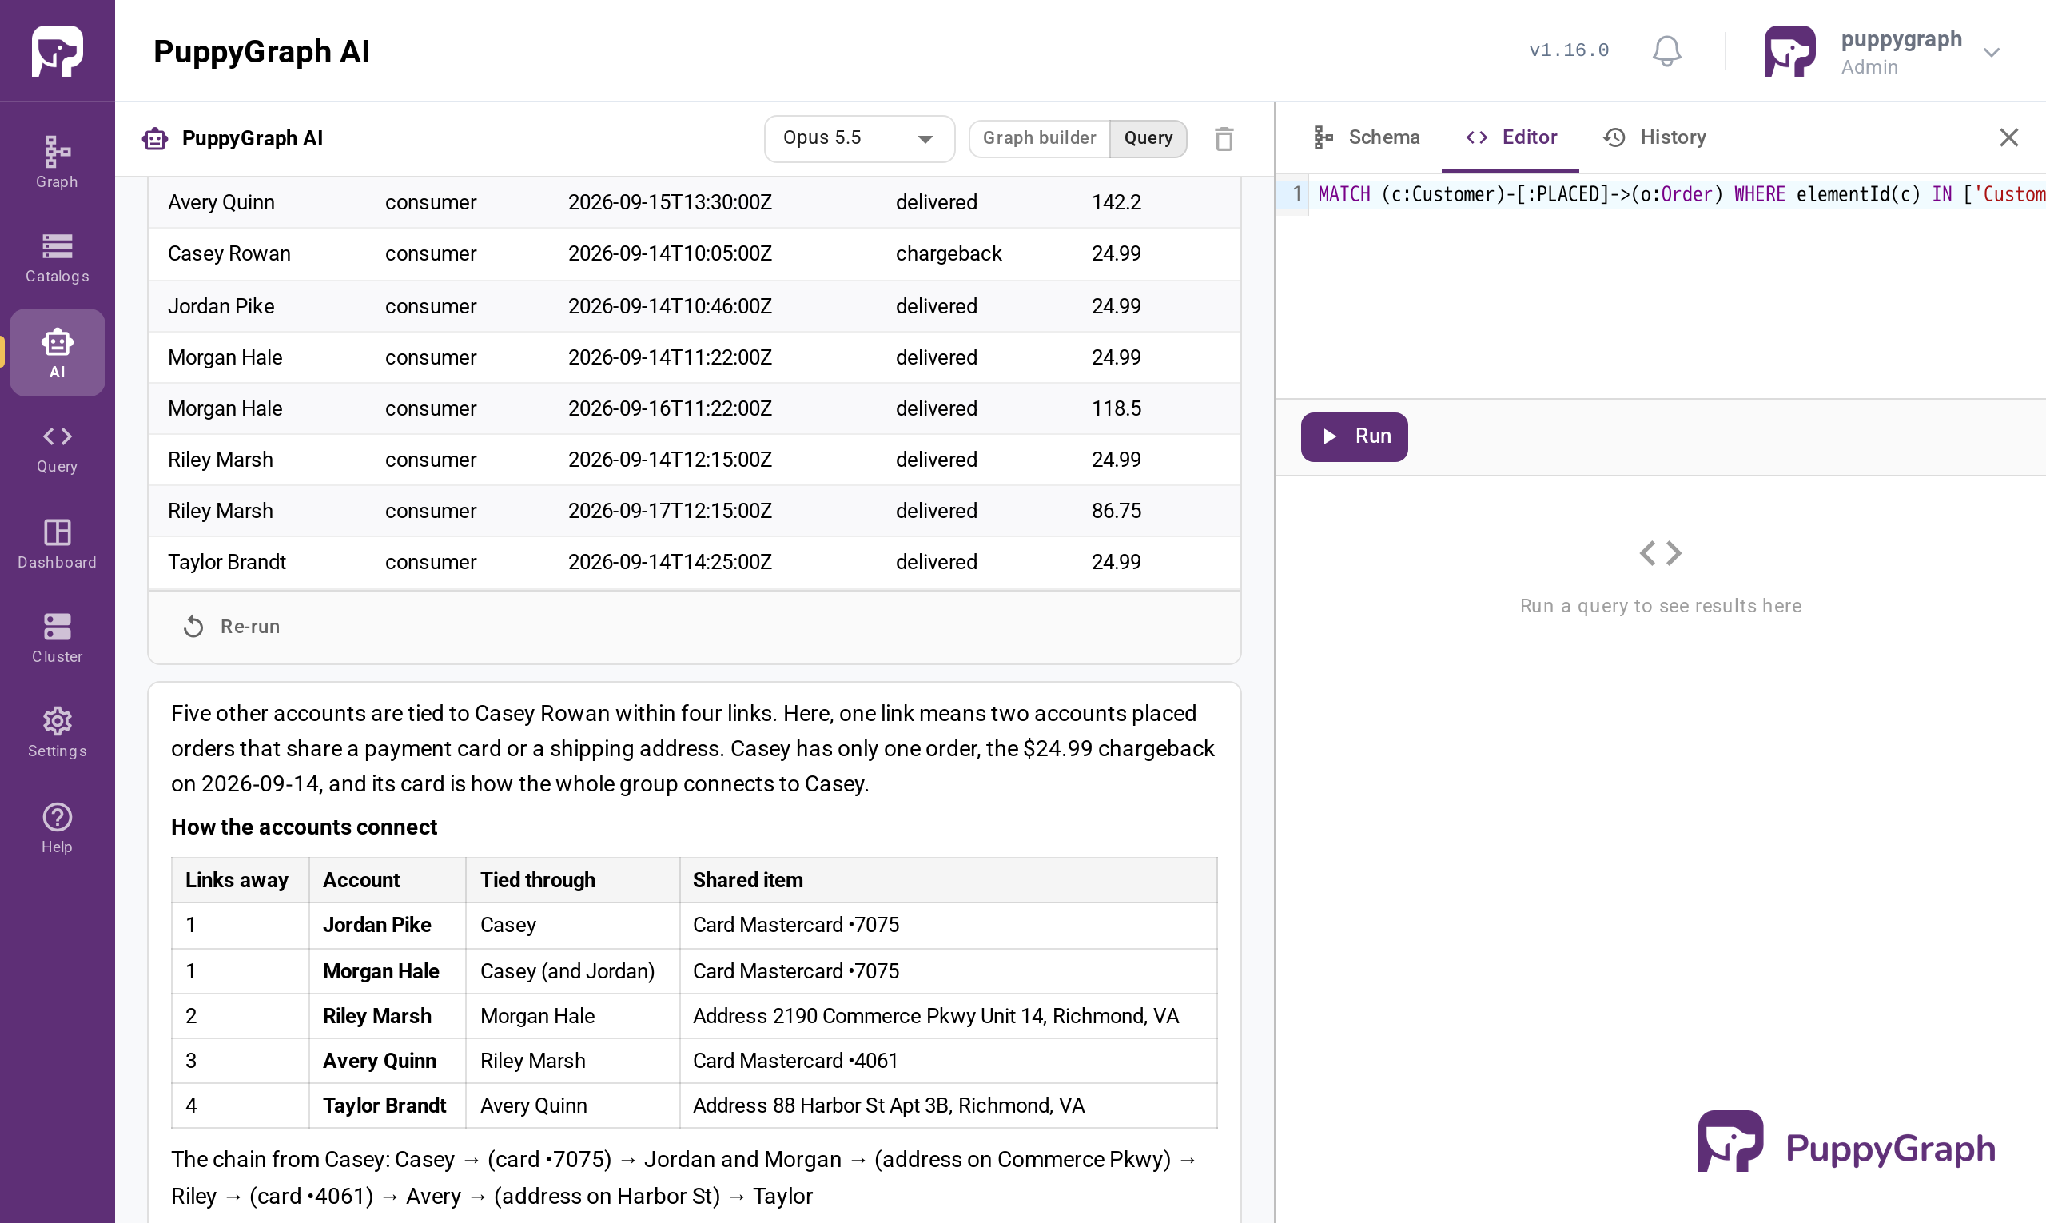Go to the Dashboard page
This screenshot has width=2046, height=1223.
point(57,543)
